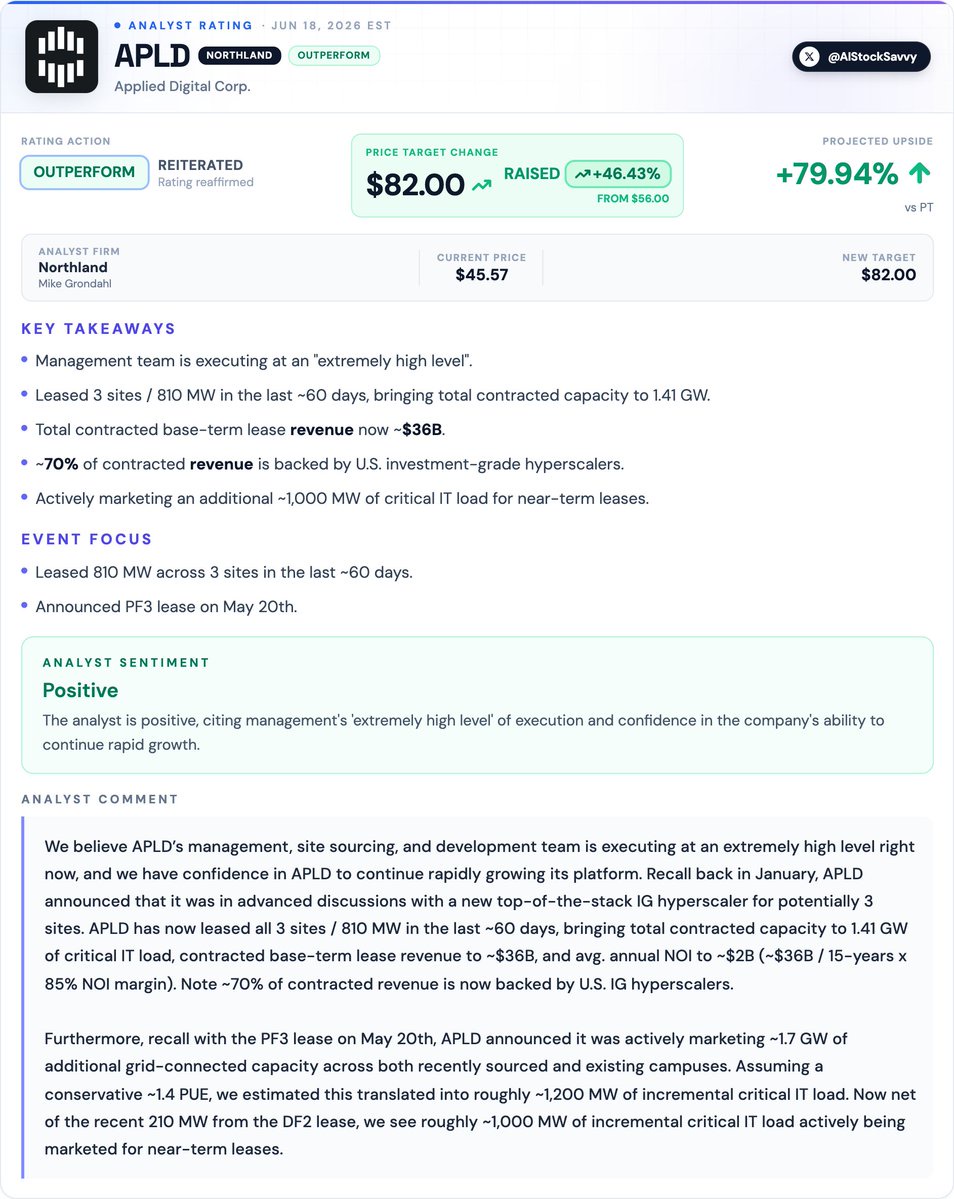Click the trend icon inside +46.43% badge
This screenshot has height=1199, width=954.
coord(582,174)
